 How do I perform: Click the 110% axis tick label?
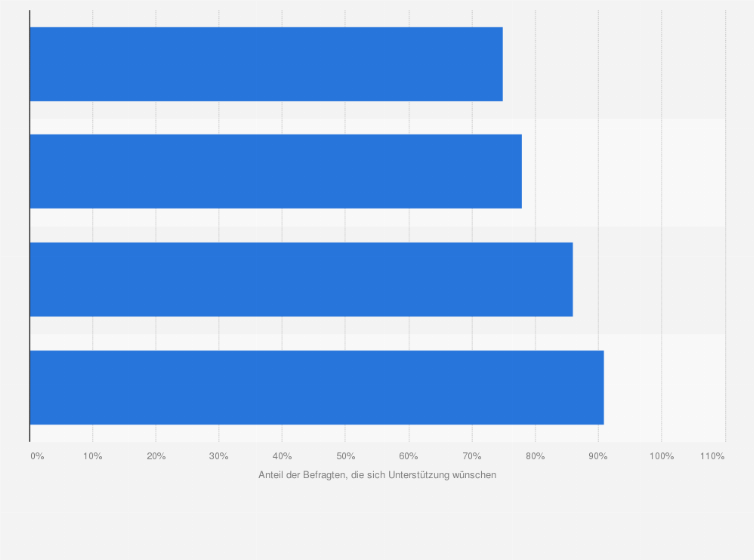712,456
